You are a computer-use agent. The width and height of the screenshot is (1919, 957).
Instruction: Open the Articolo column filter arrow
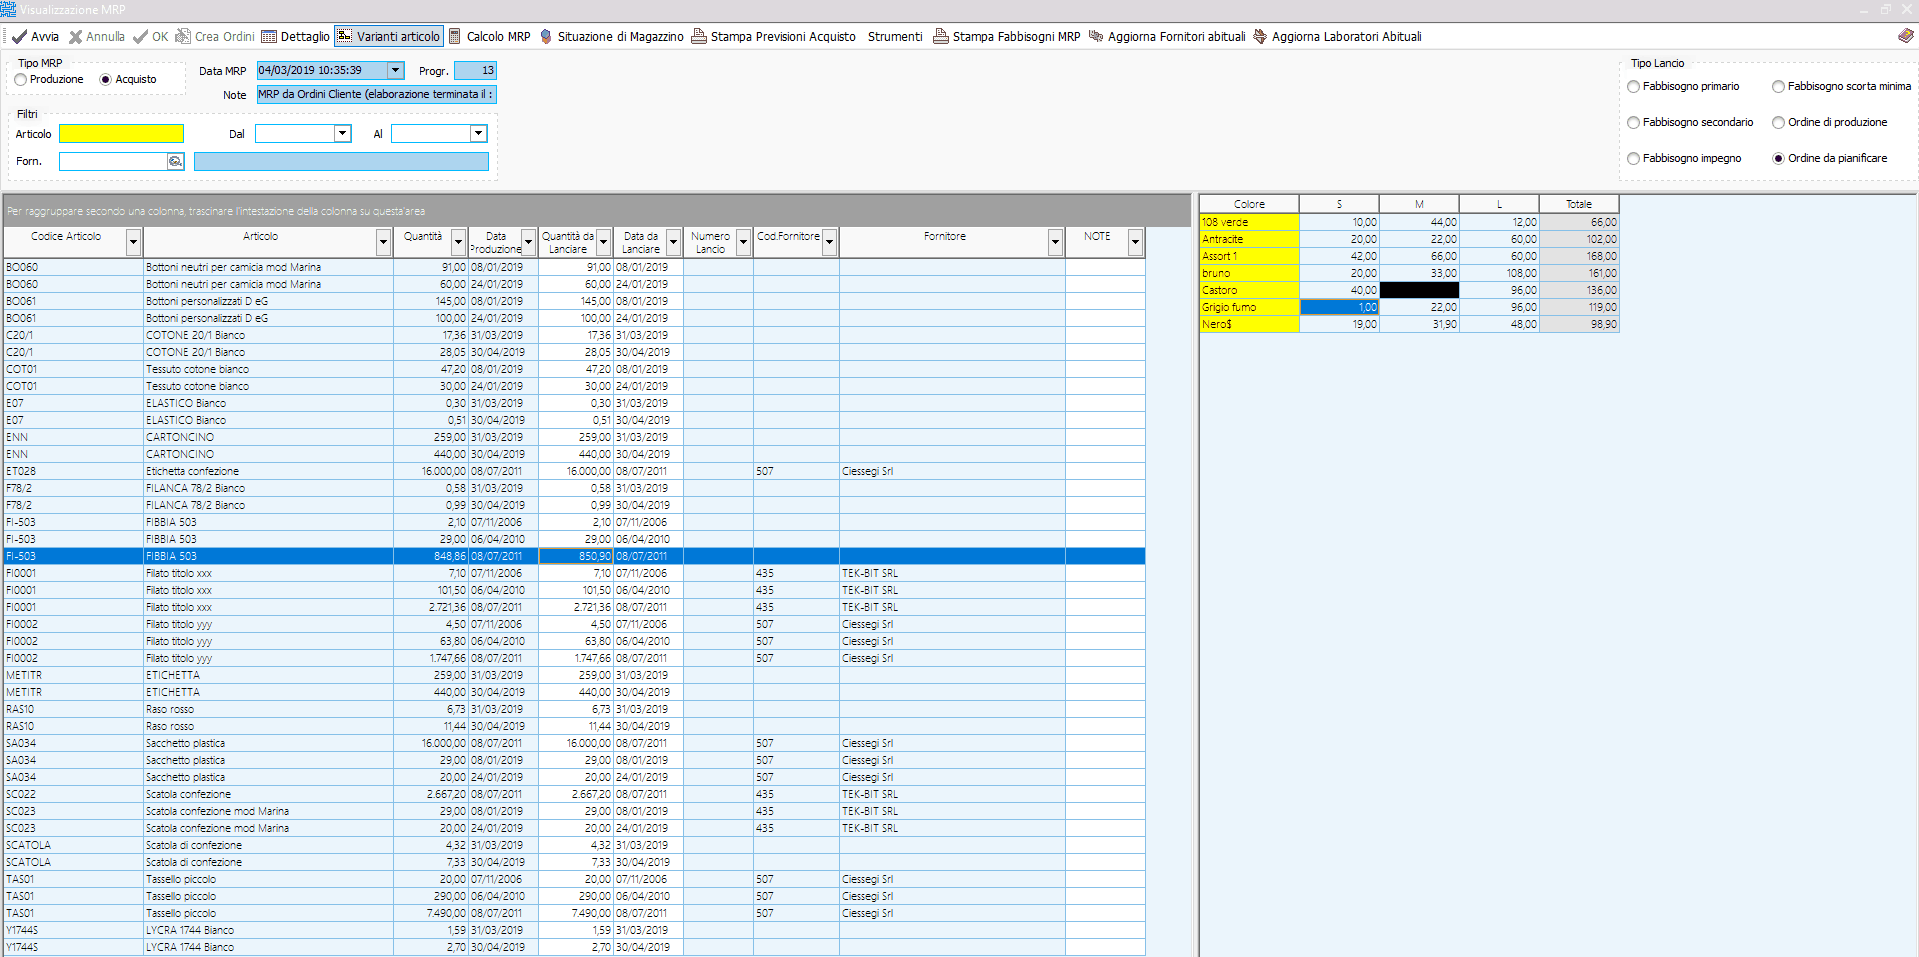coord(384,242)
